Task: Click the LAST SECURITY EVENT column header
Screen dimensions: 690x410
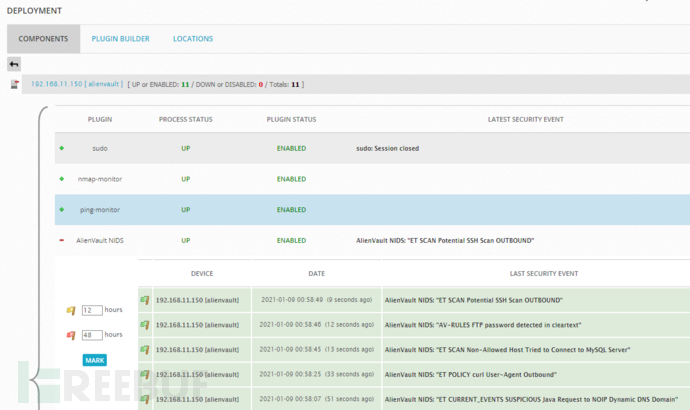Action: (544, 274)
